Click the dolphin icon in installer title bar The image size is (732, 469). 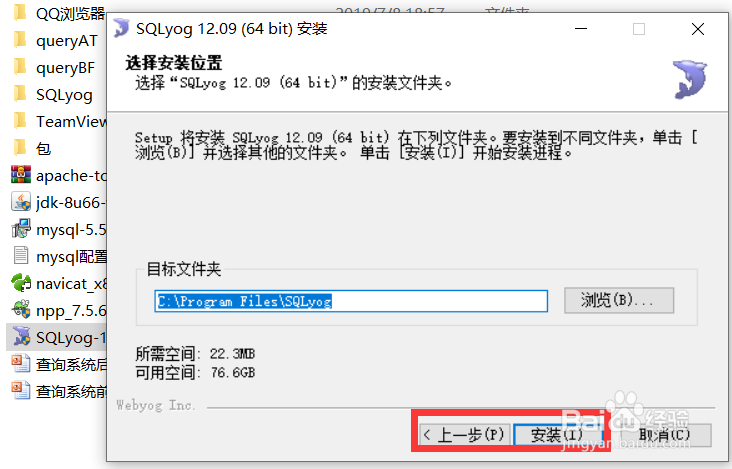(x=122, y=28)
